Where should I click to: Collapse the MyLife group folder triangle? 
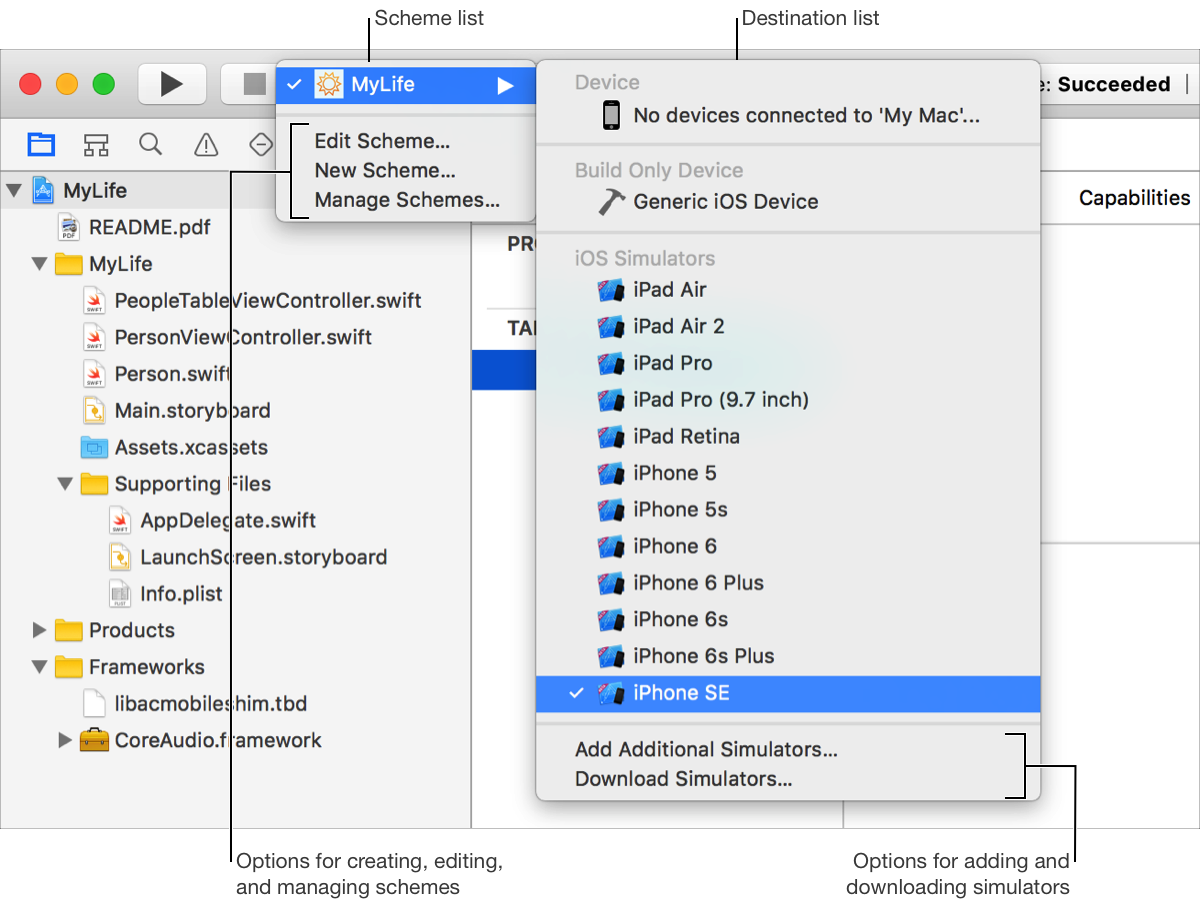click(39, 264)
